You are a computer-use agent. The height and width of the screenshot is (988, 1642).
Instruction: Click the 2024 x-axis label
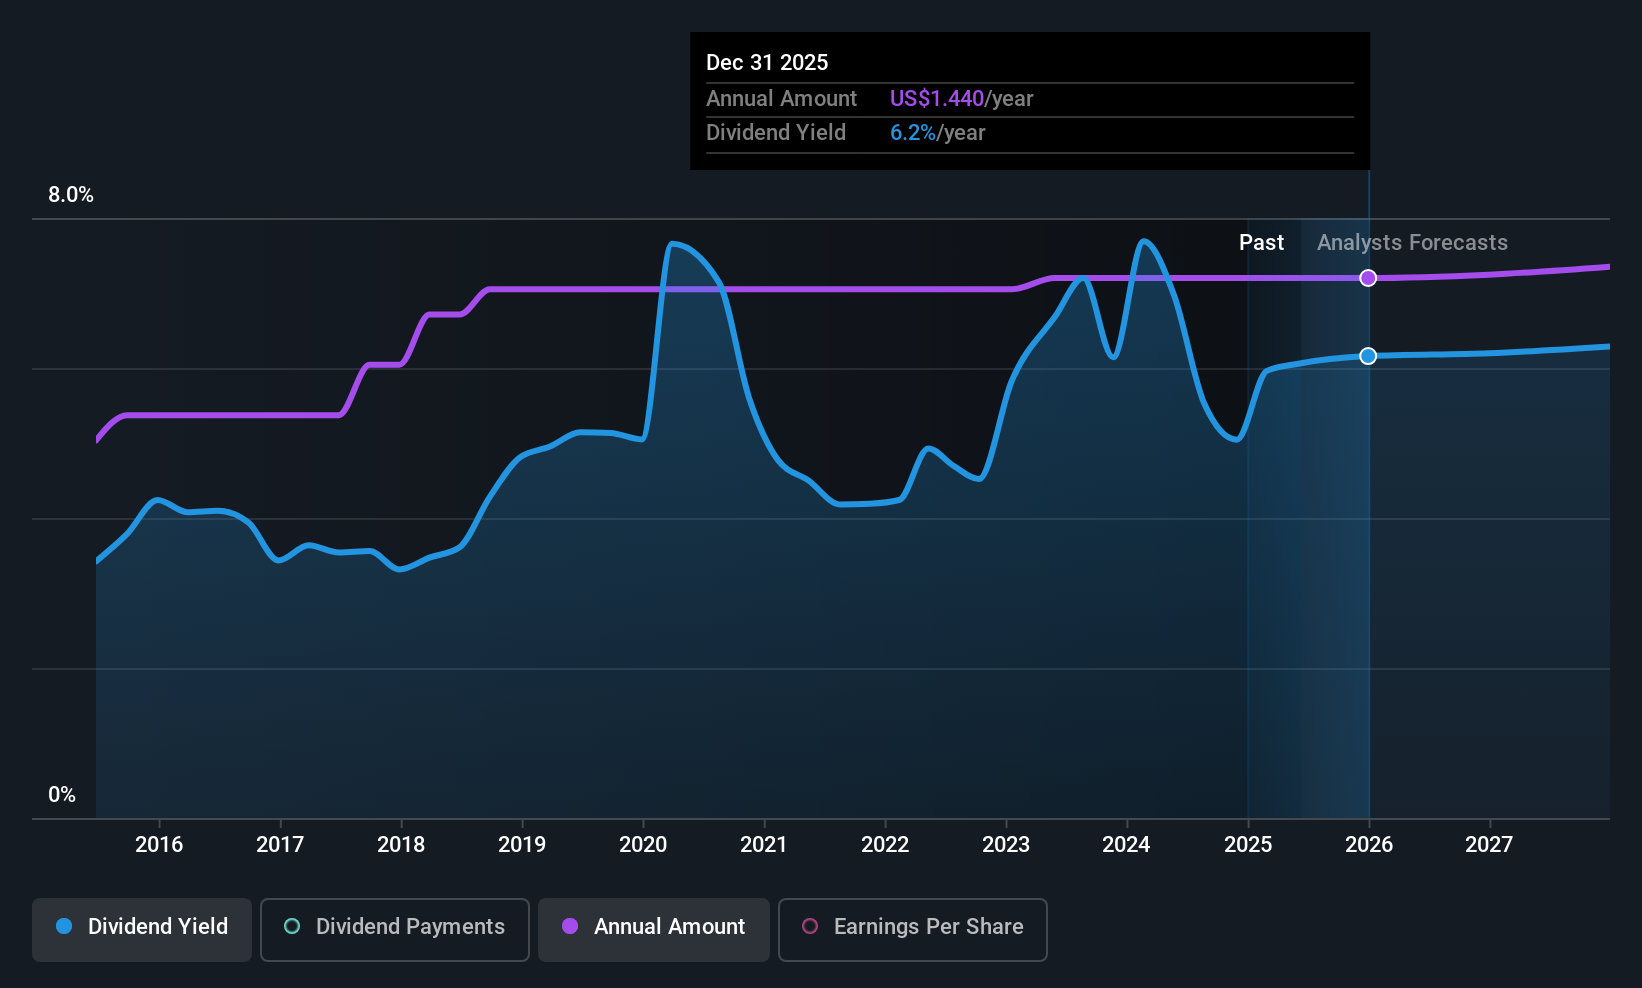point(1126,845)
